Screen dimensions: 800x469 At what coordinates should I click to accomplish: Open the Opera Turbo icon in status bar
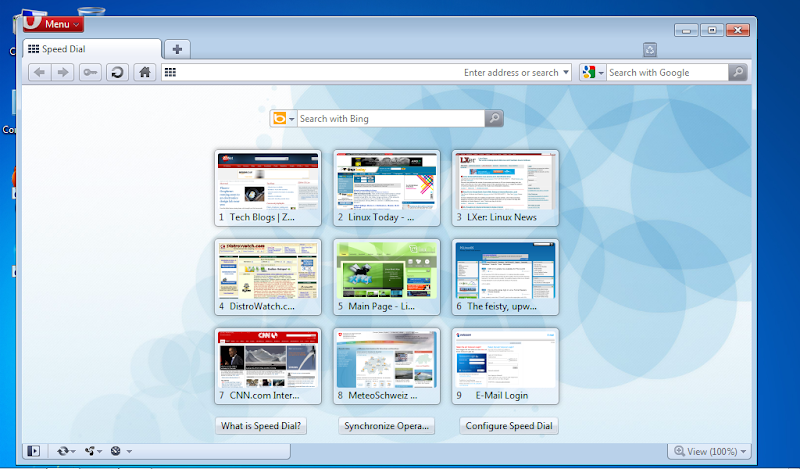[116, 451]
